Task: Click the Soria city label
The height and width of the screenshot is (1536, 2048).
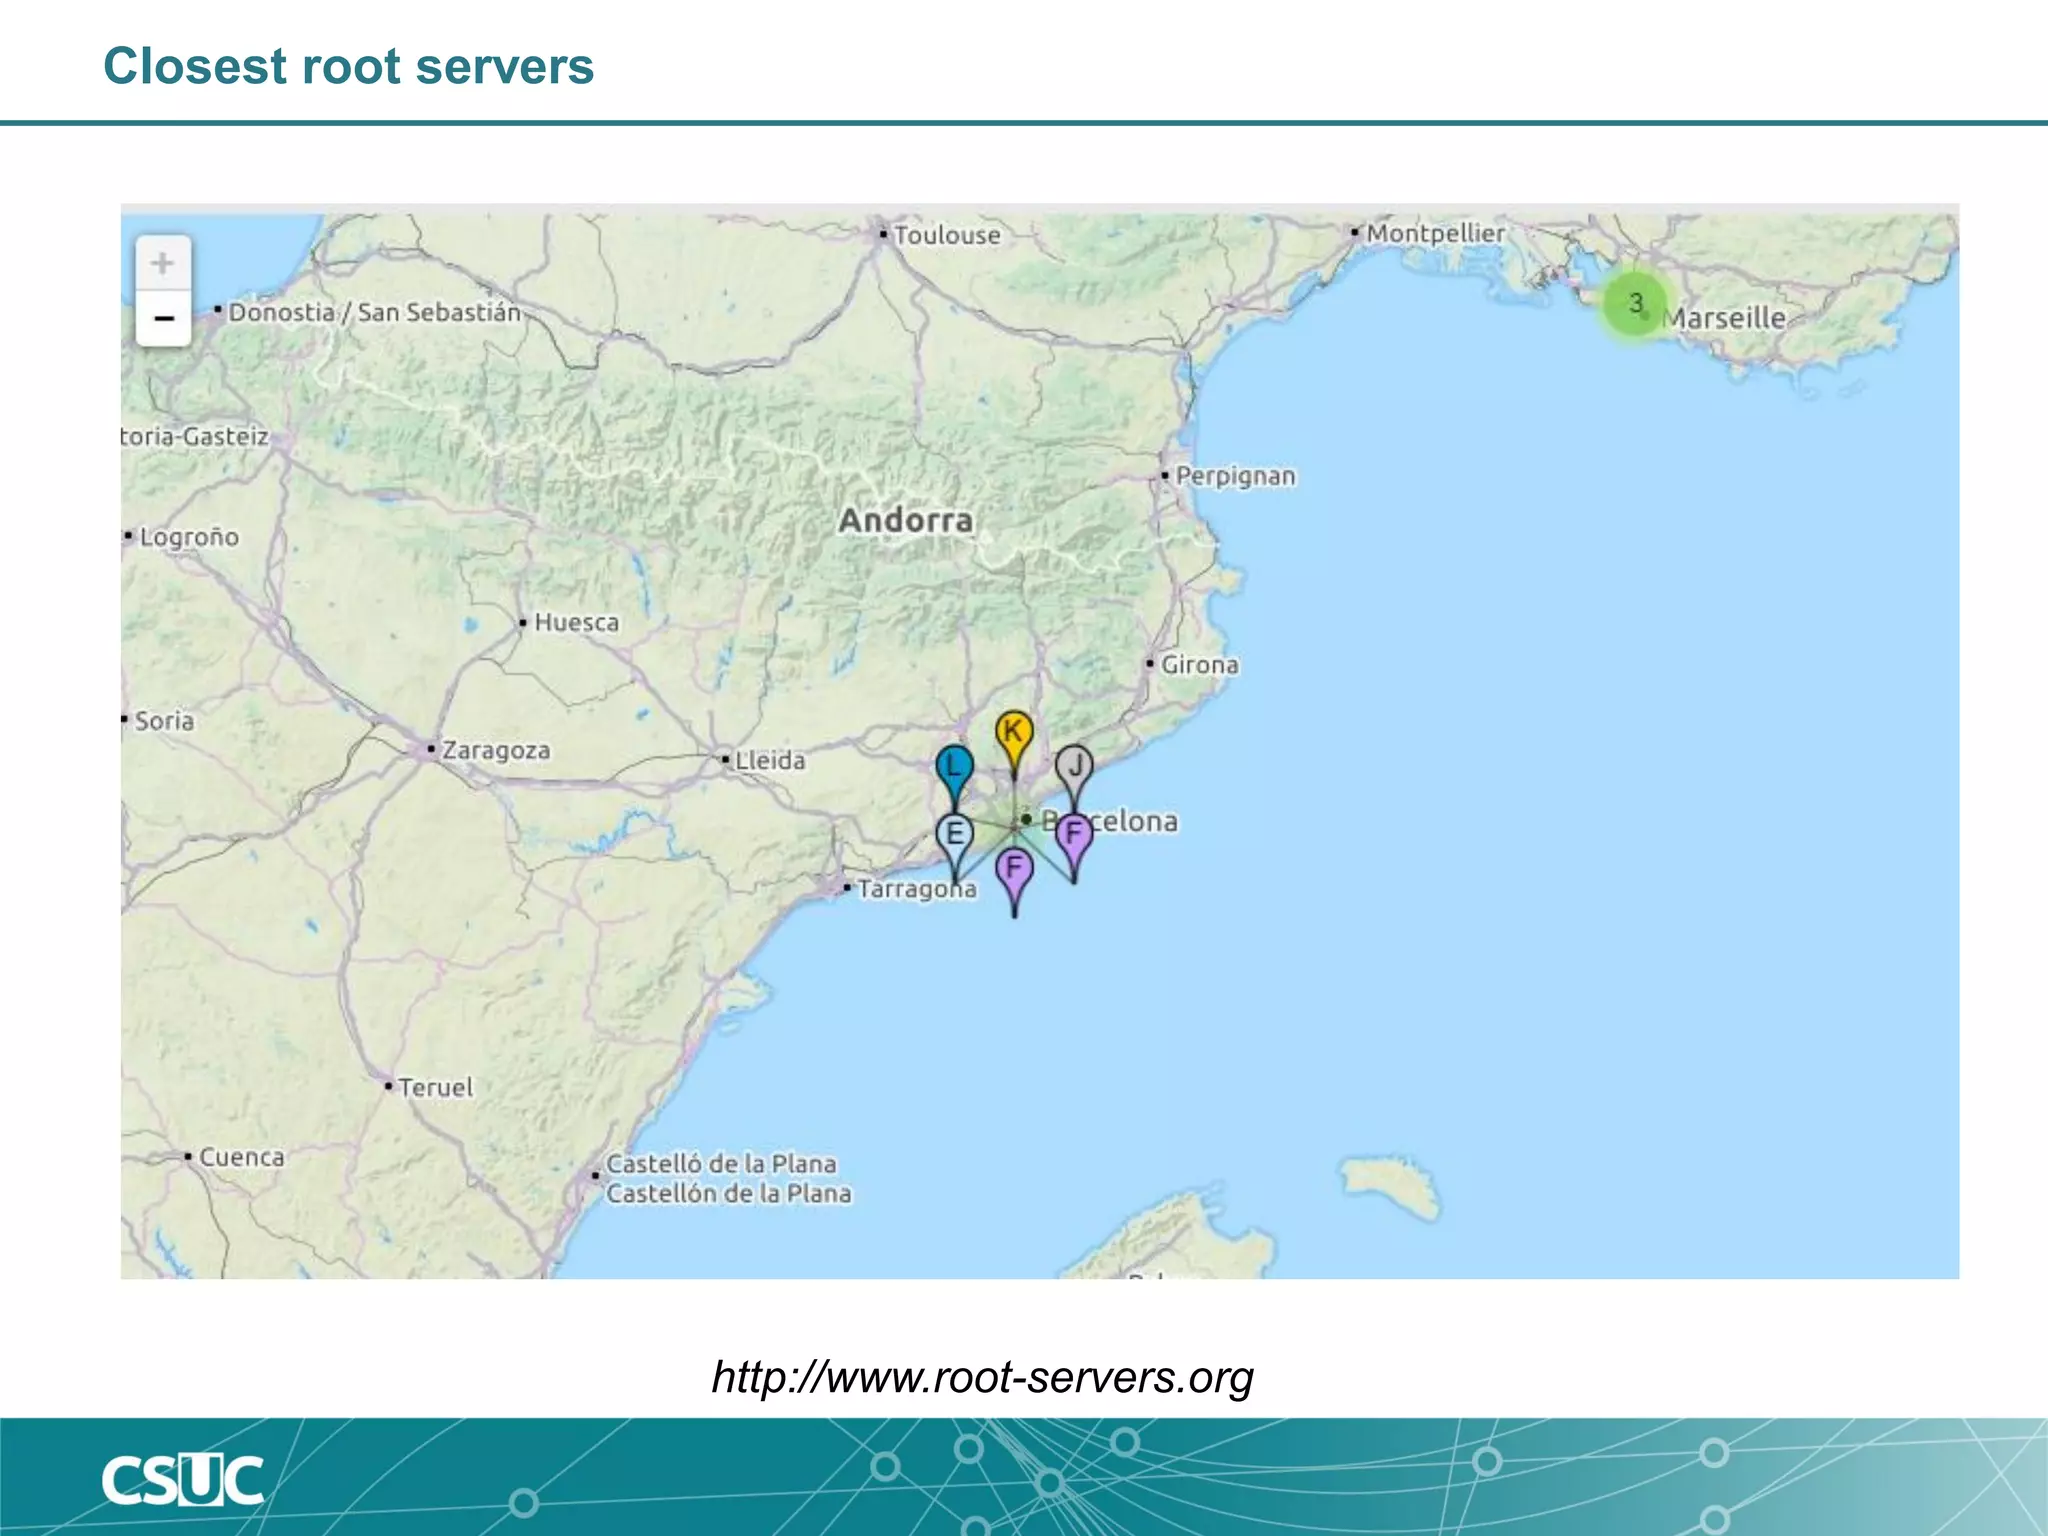Action: coord(164,721)
